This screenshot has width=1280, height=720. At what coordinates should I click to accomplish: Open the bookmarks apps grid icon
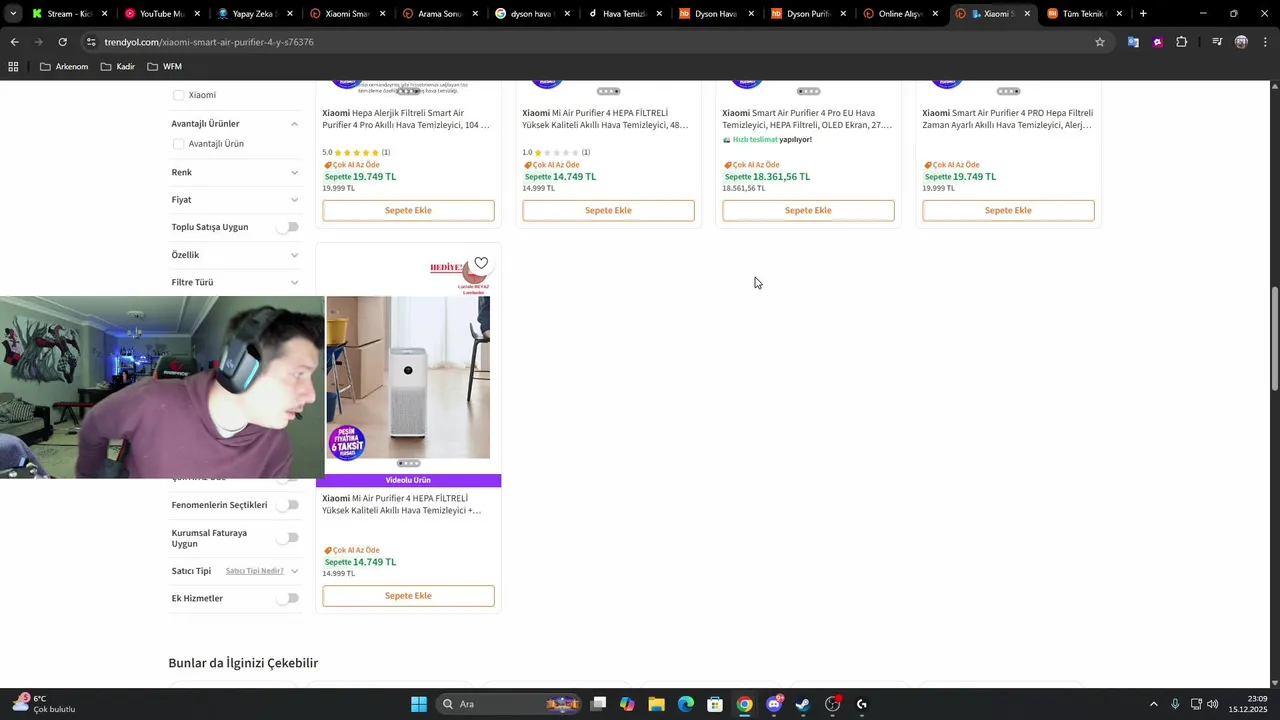14,66
